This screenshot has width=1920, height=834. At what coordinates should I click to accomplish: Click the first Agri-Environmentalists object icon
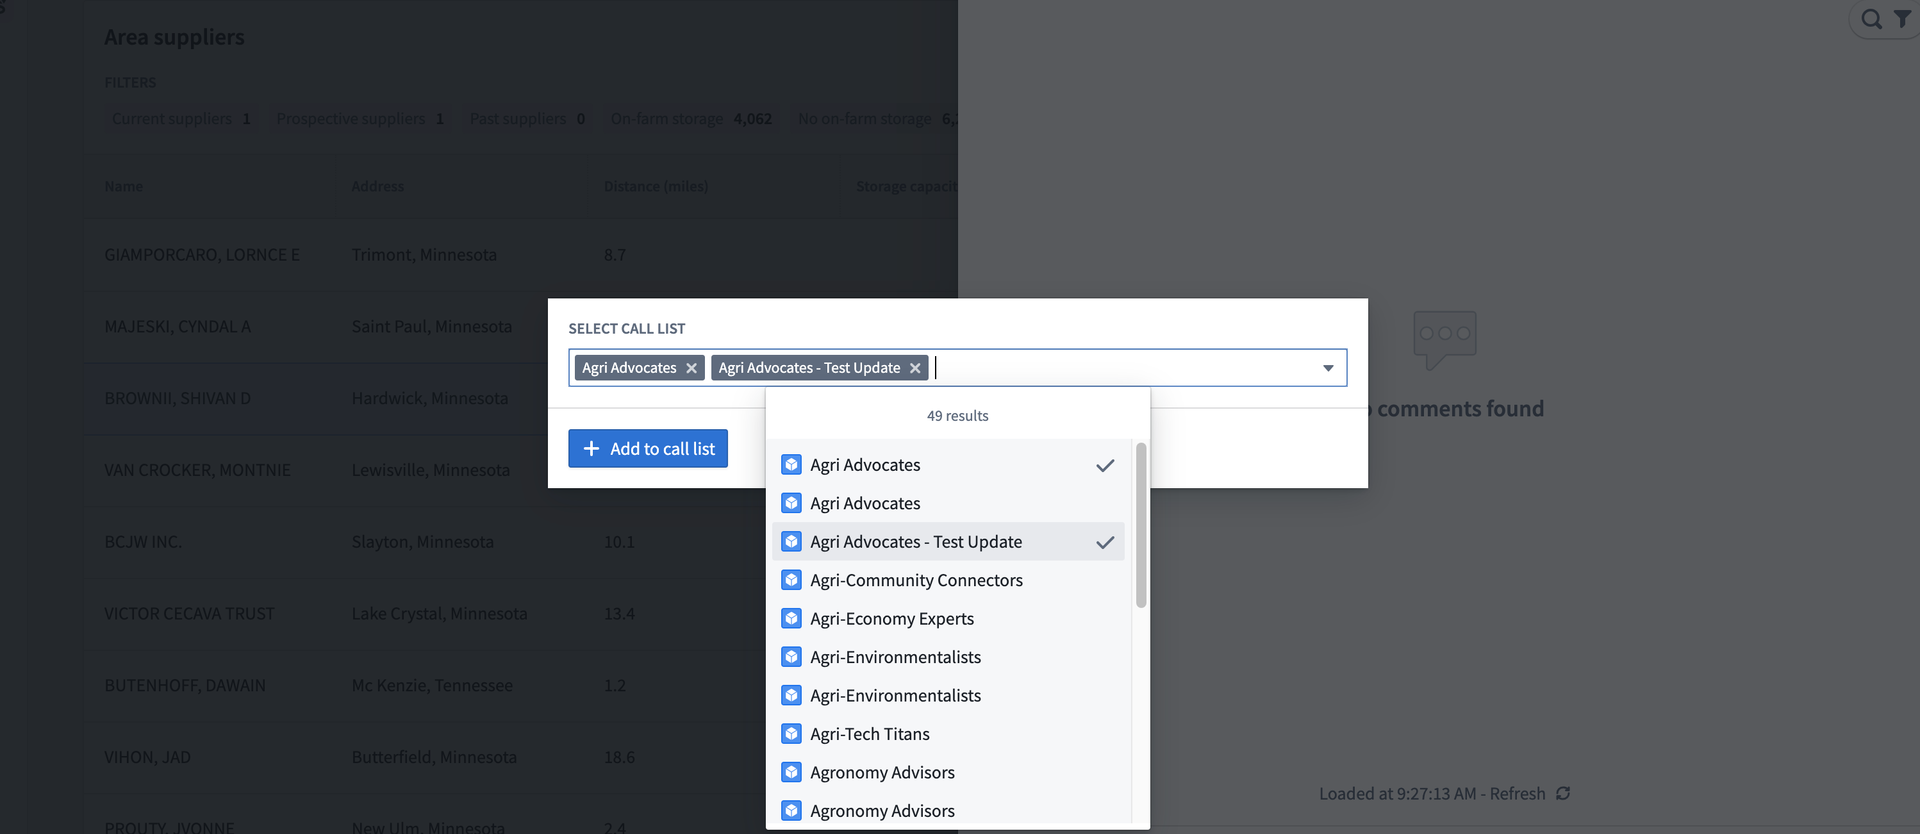tap(791, 657)
